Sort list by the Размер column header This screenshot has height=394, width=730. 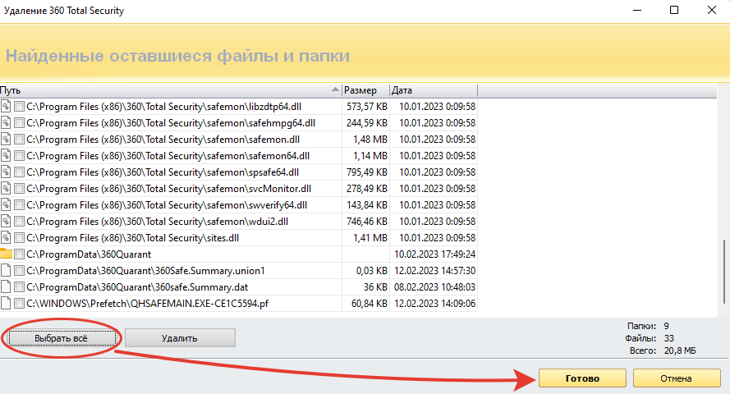365,90
